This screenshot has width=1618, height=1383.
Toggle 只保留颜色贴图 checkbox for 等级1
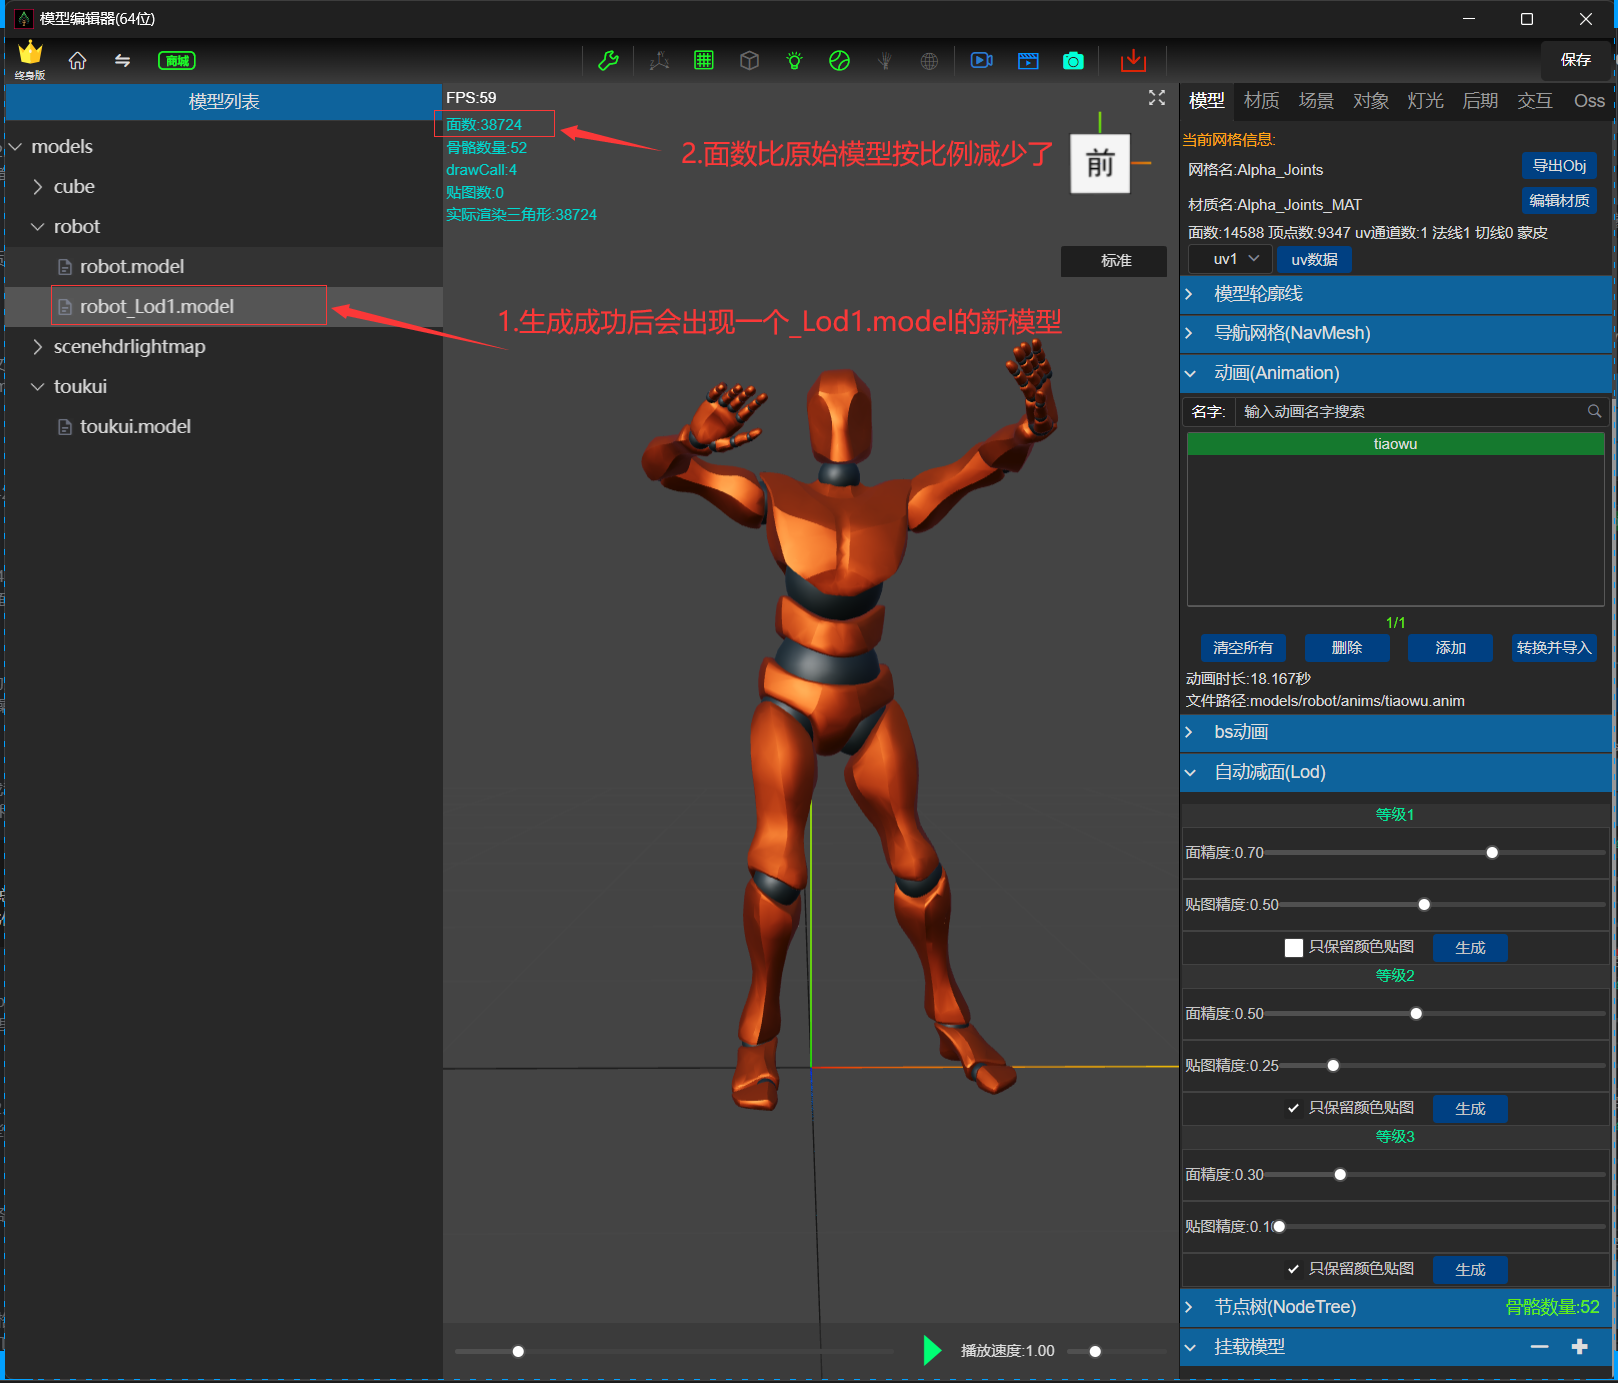click(x=1293, y=947)
